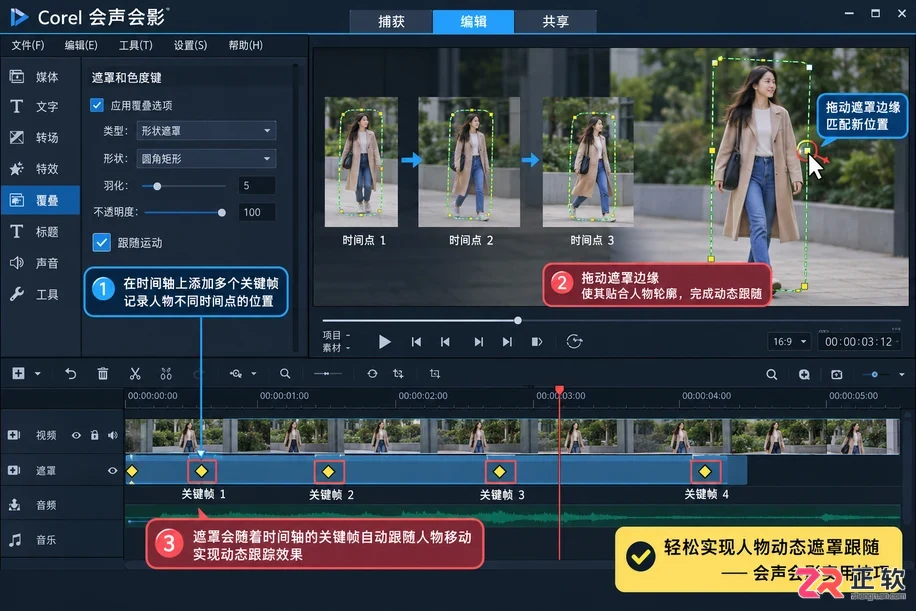Click the preview scrubber handle
The height and width of the screenshot is (611, 916).
pyautogui.click(x=518, y=320)
